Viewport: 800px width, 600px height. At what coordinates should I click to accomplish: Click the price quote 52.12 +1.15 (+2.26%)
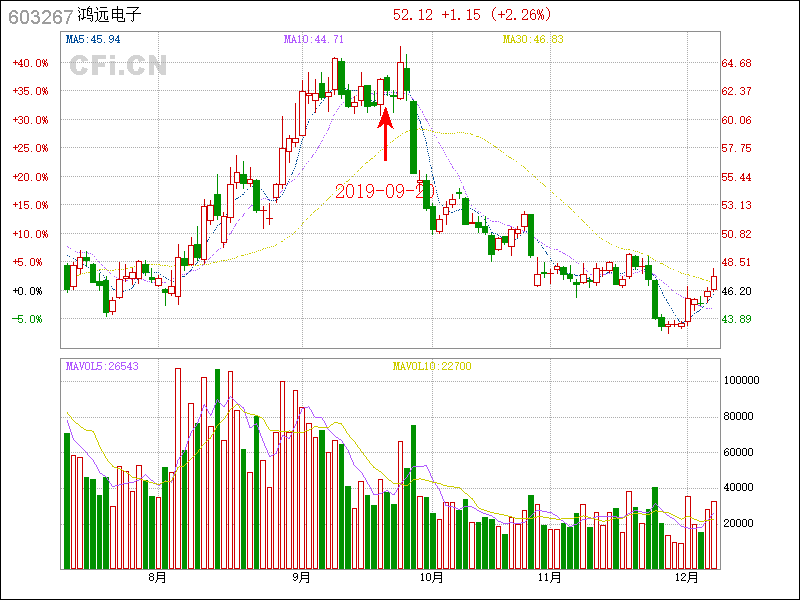tap(472, 15)
